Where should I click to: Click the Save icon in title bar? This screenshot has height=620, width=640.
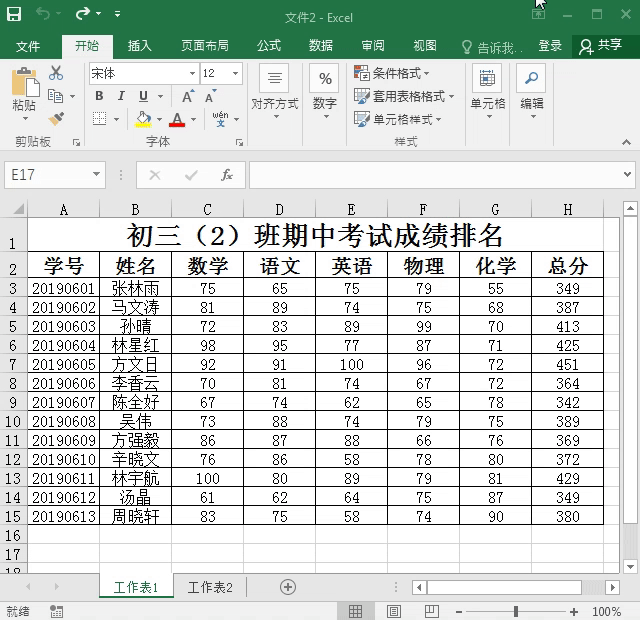(14, 14)
